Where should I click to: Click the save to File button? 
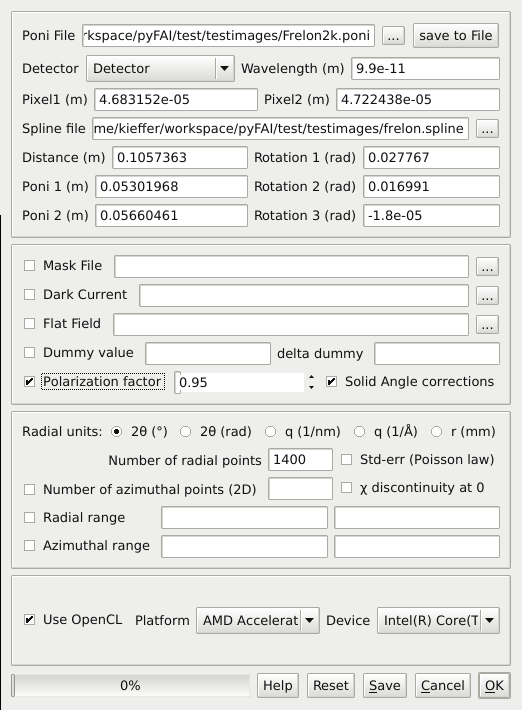(x=456, y=35)
